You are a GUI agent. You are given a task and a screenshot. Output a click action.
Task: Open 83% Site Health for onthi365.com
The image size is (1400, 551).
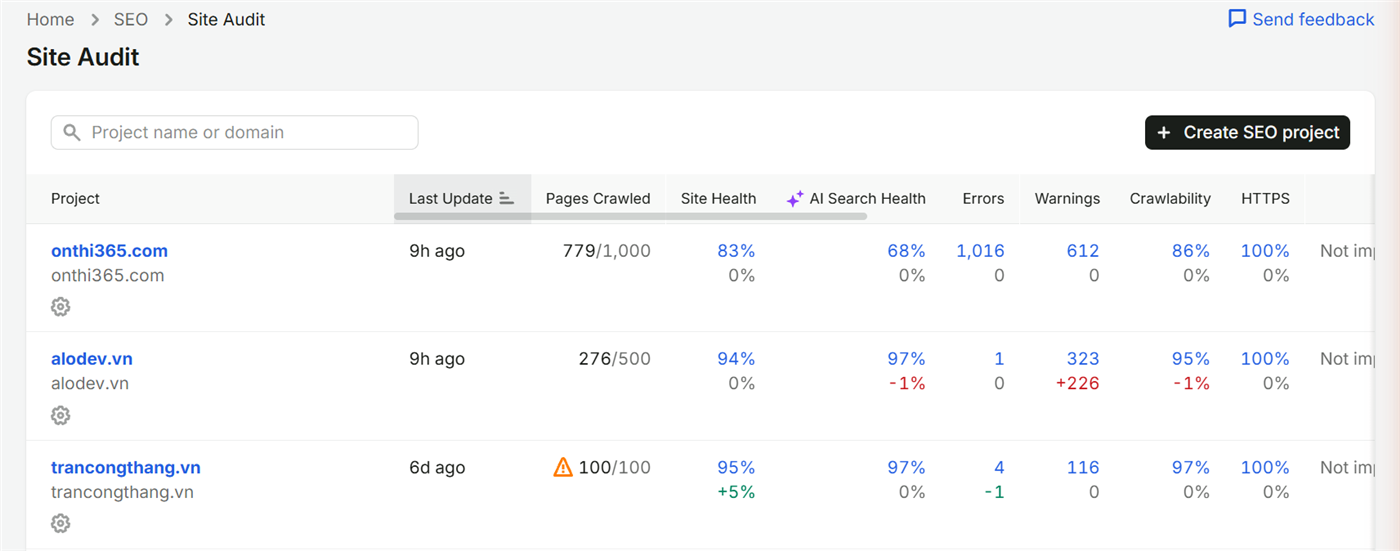pos(736,251)
